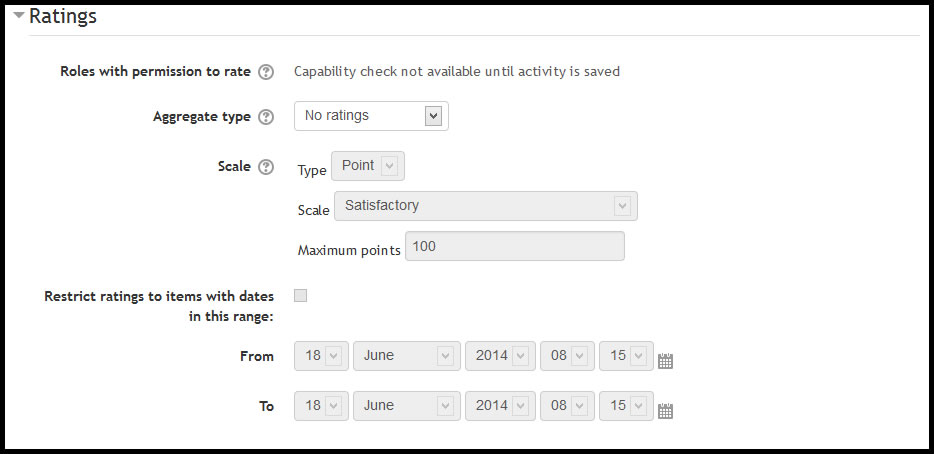Enable restrict ratings to date range checkbox
Viewport: 934px width, 454px height.
(x=301, y=296)
